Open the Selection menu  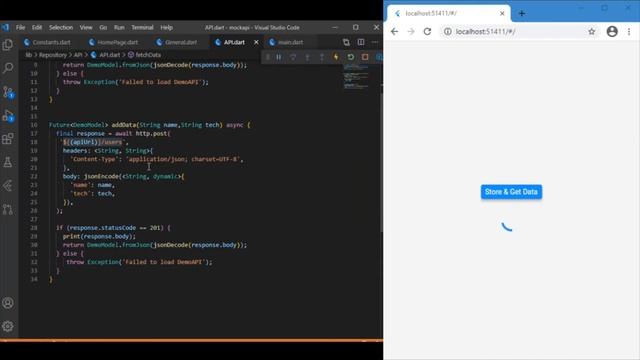coord(61,27)
